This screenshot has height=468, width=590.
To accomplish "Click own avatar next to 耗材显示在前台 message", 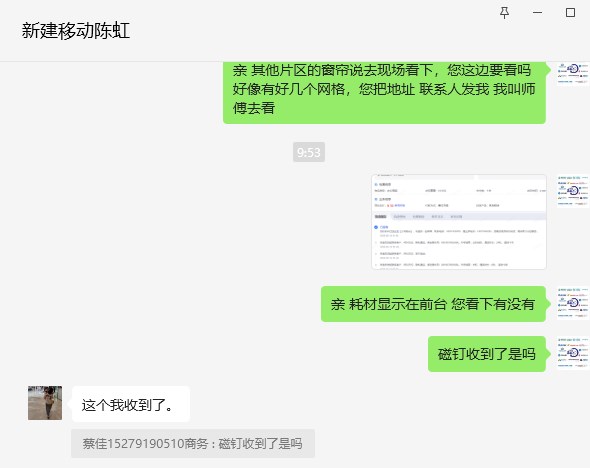I will click(x=573, y=303).
